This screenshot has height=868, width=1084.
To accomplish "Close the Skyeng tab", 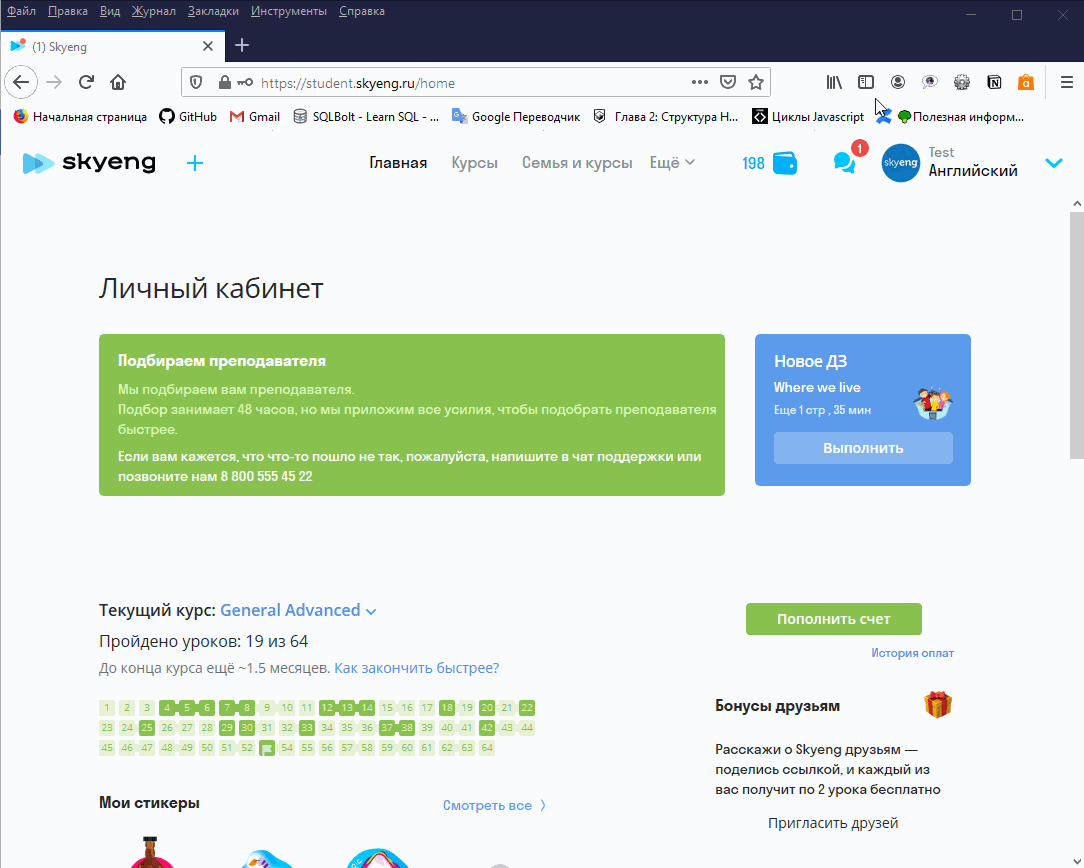I will 207,46.
